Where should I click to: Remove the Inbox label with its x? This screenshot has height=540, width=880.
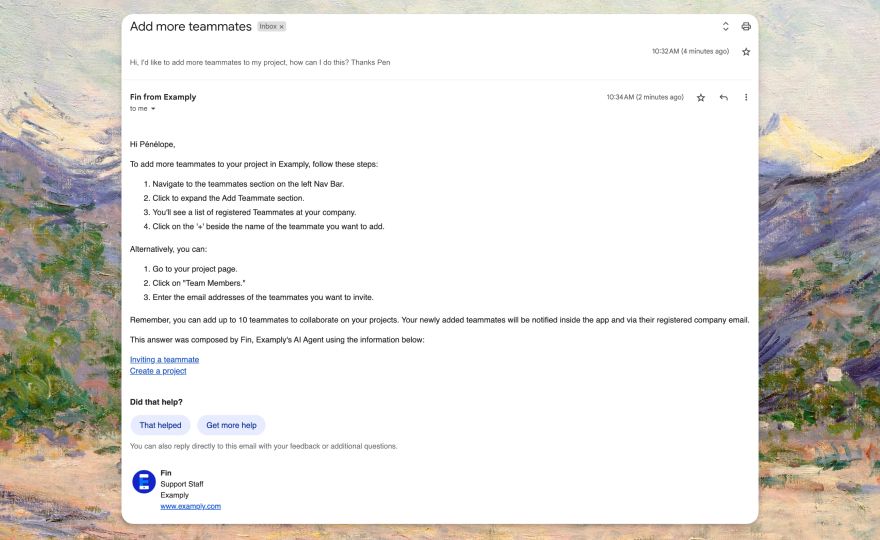282,26
